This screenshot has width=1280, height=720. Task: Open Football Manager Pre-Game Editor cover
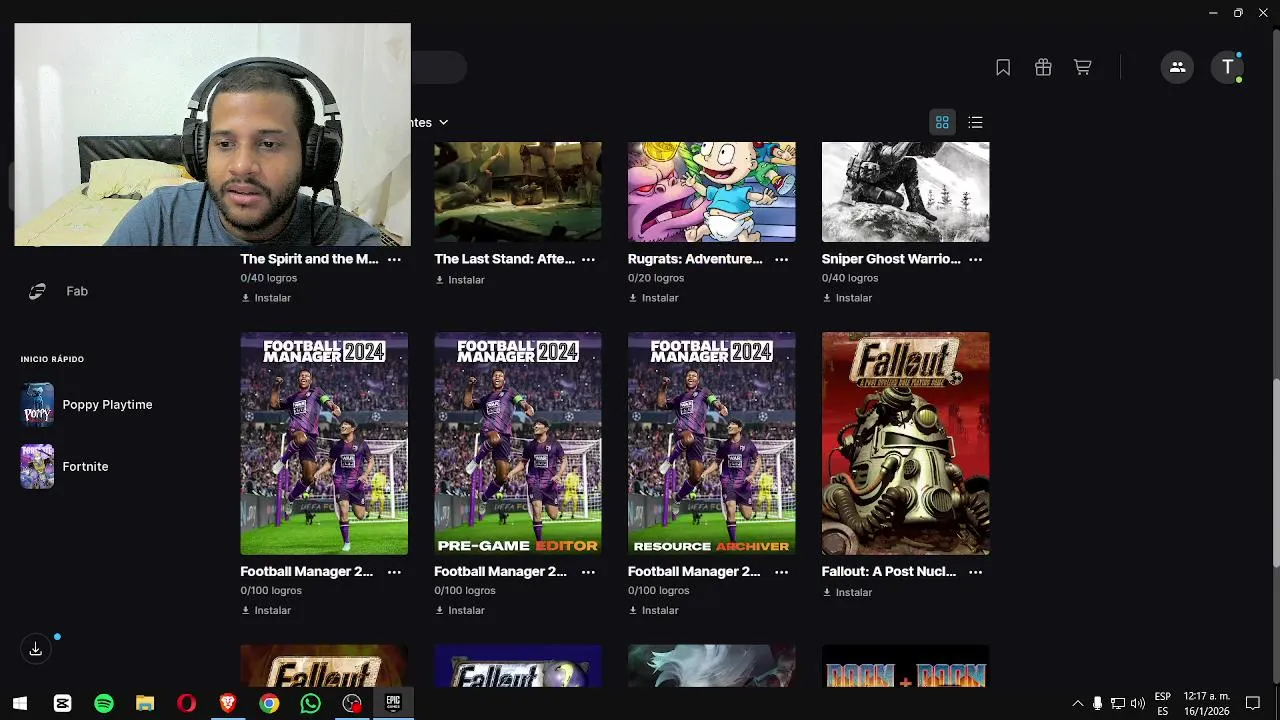(518, 443)
